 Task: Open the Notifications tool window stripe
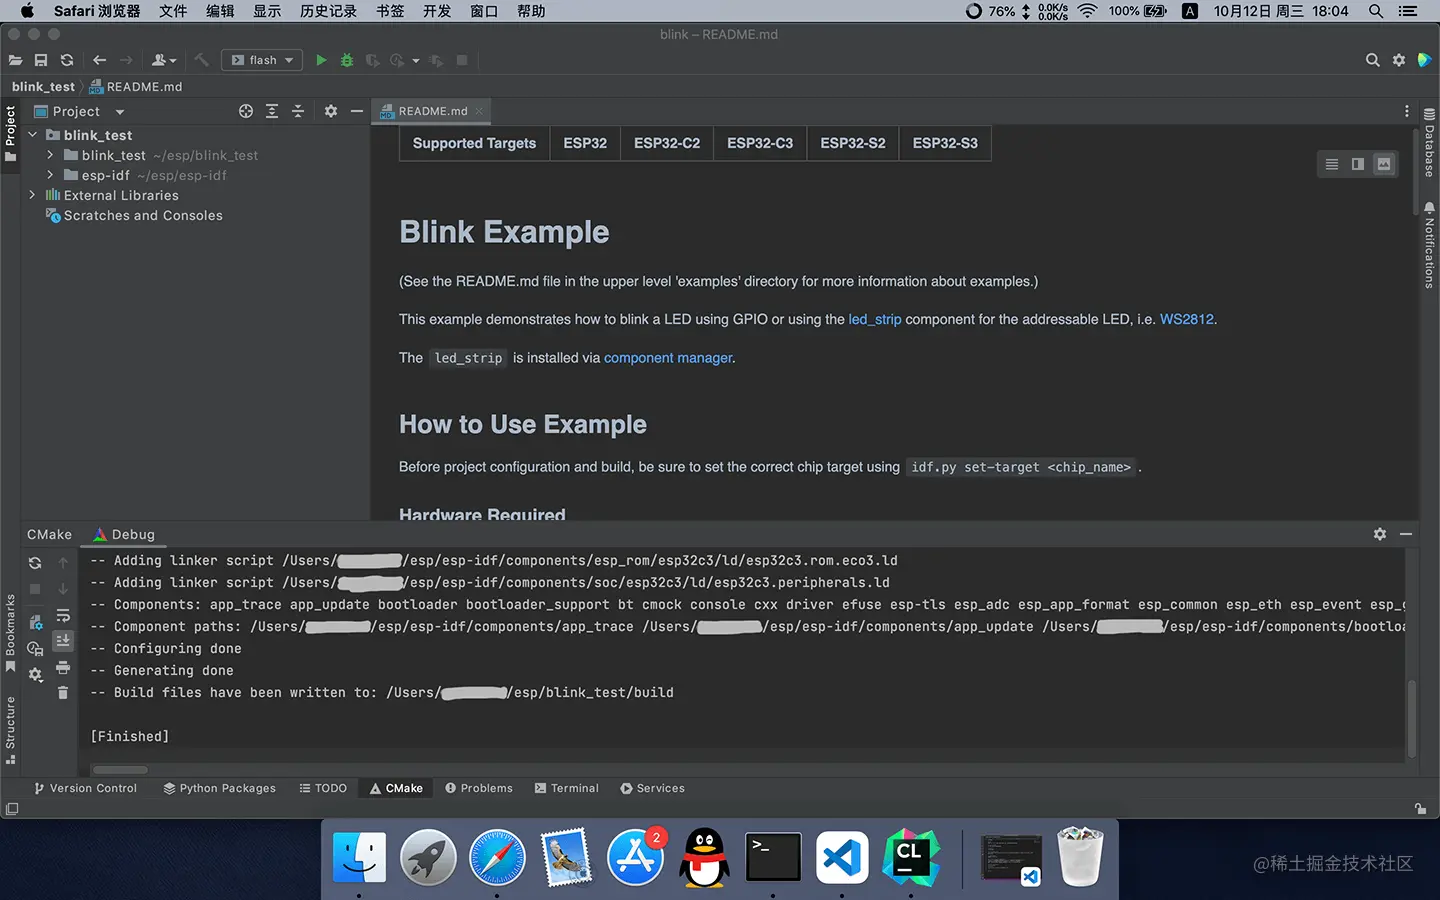[1429, 245]
